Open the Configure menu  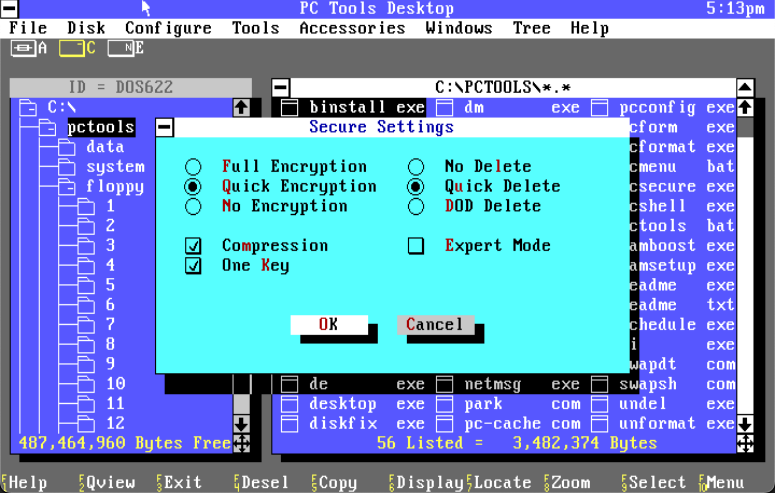tap(168, 28)
